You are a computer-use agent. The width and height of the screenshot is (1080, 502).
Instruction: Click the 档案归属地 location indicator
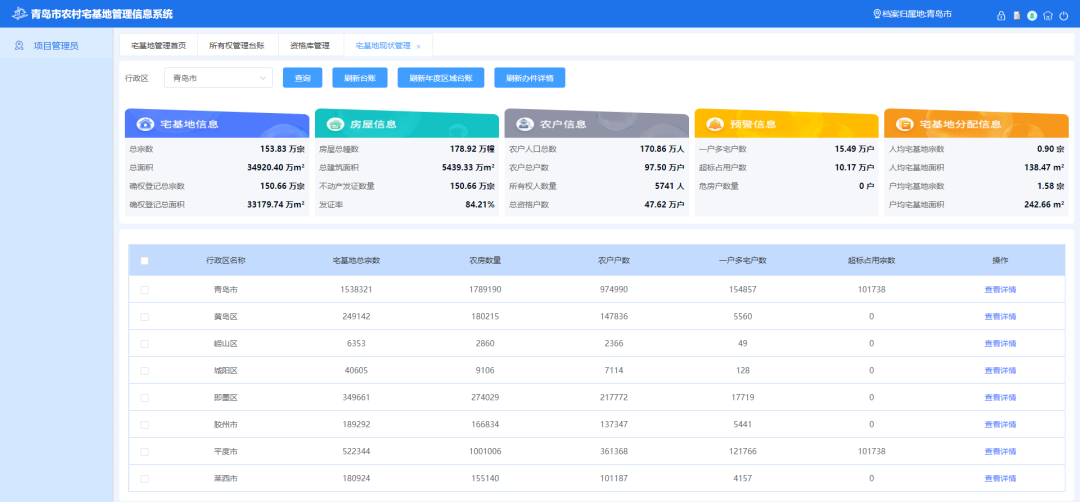click(x=912, y=15)
